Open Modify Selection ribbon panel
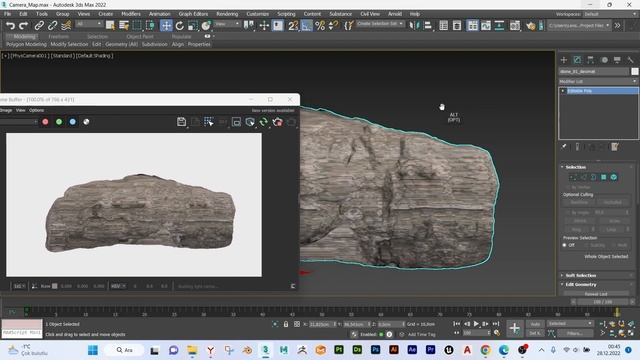Image resolution: width=640 pixels, height=360 pixels. pyautogui.click(x=69, y=44)
